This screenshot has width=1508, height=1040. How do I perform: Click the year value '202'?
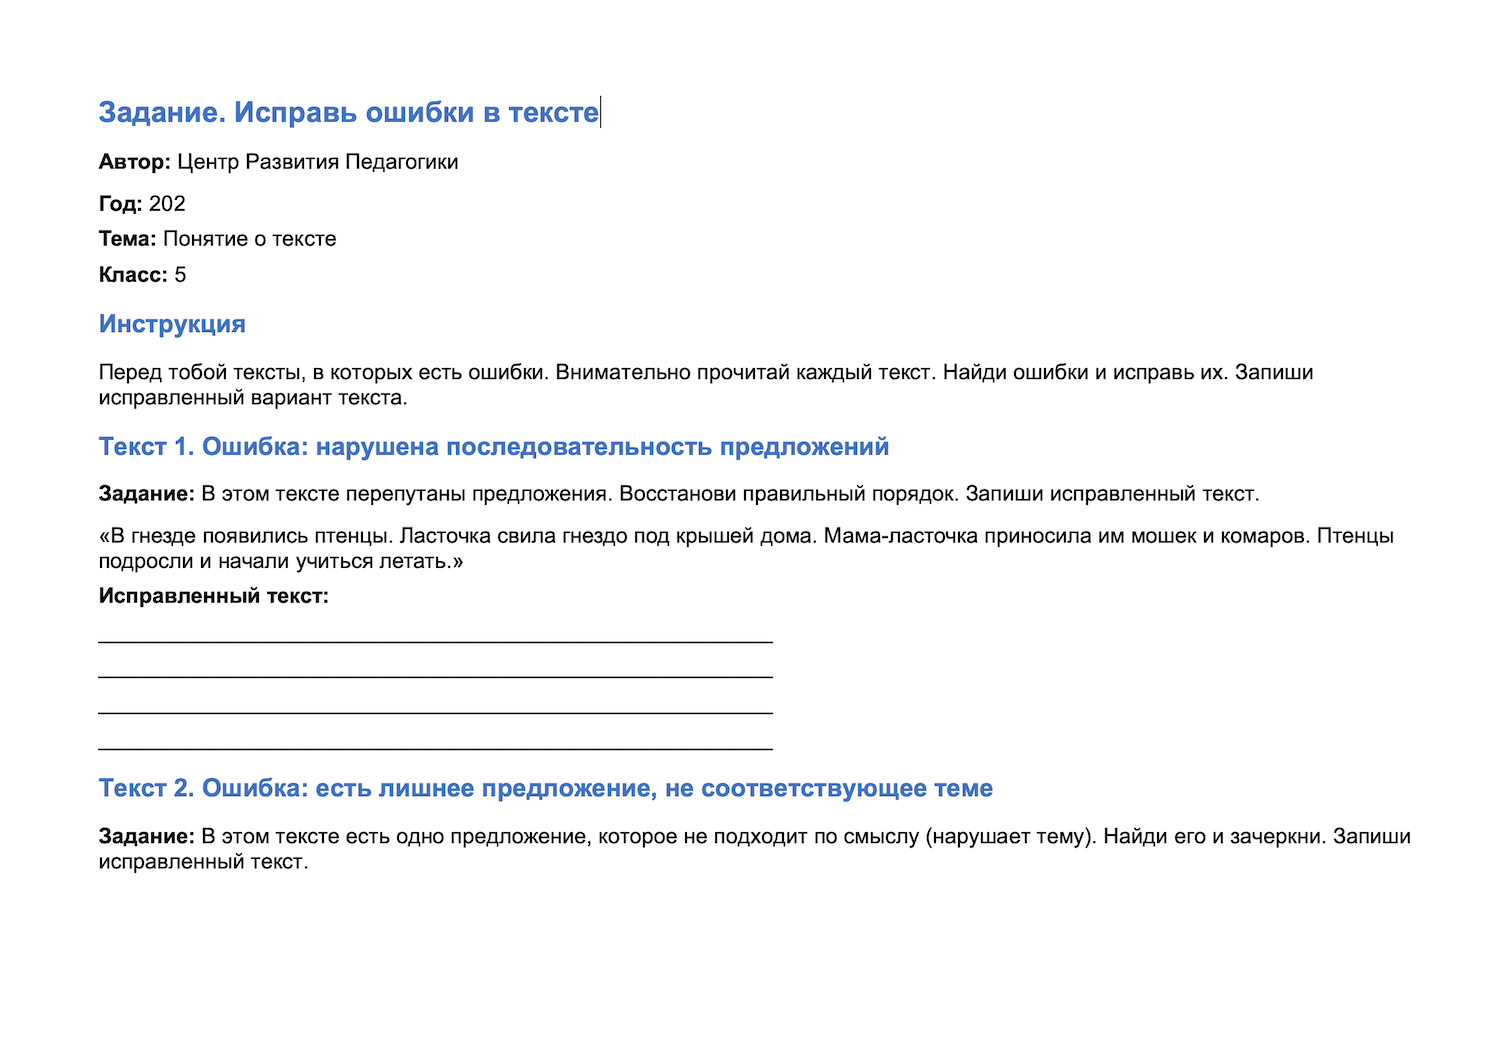(167, 204)
